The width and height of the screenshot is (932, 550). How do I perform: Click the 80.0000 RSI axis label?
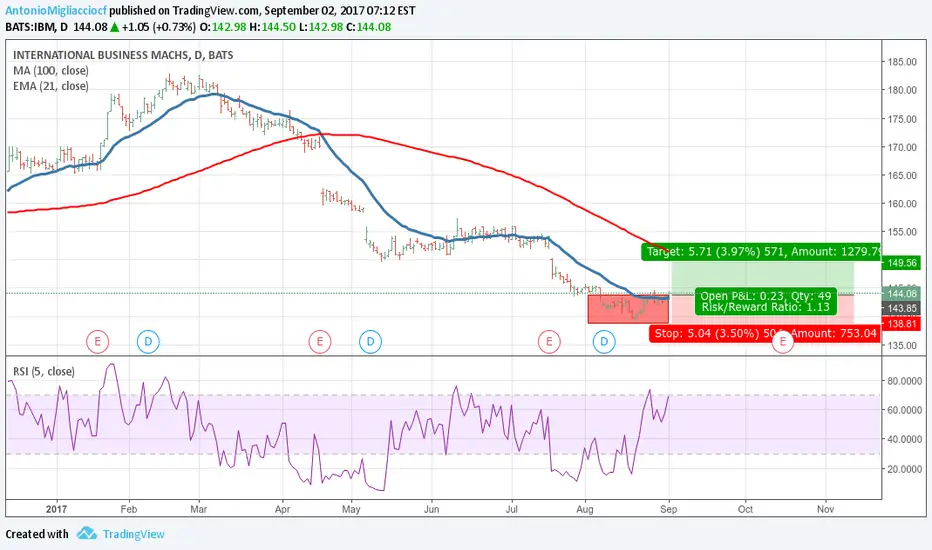(x=904, y=381)
